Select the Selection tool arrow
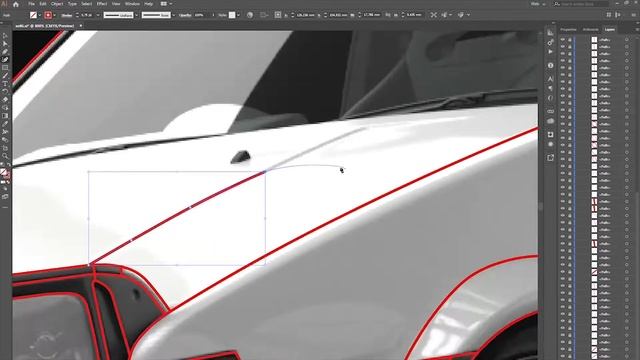This screenshot has height=360, width=640. pos(5,36)
